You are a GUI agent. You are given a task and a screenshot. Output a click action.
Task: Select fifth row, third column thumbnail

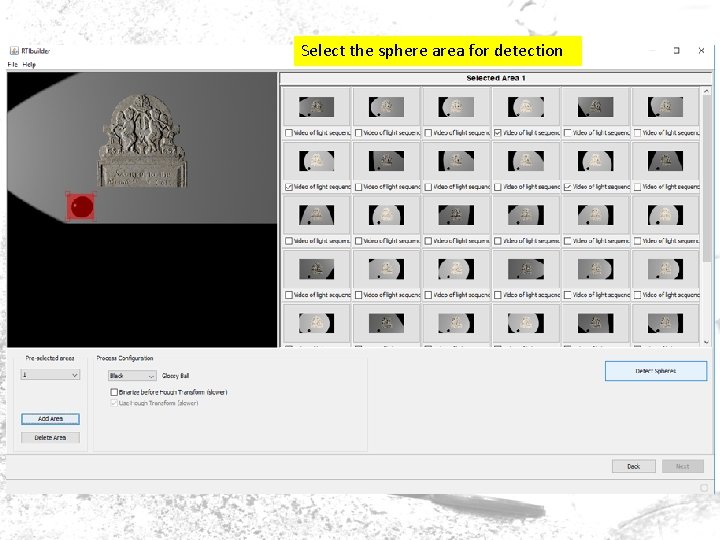[x=456, y=323]
